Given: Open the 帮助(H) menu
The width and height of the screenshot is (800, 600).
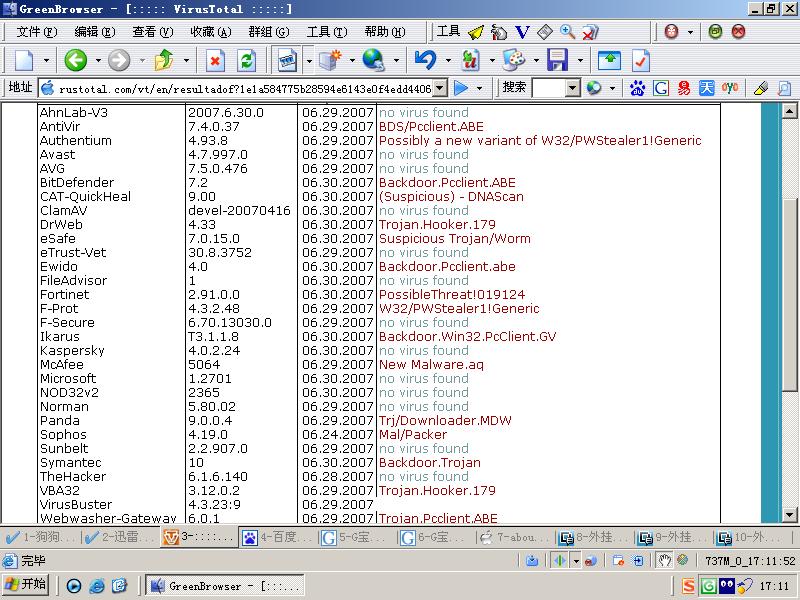Looking at the screenshot, I should 385,32.
